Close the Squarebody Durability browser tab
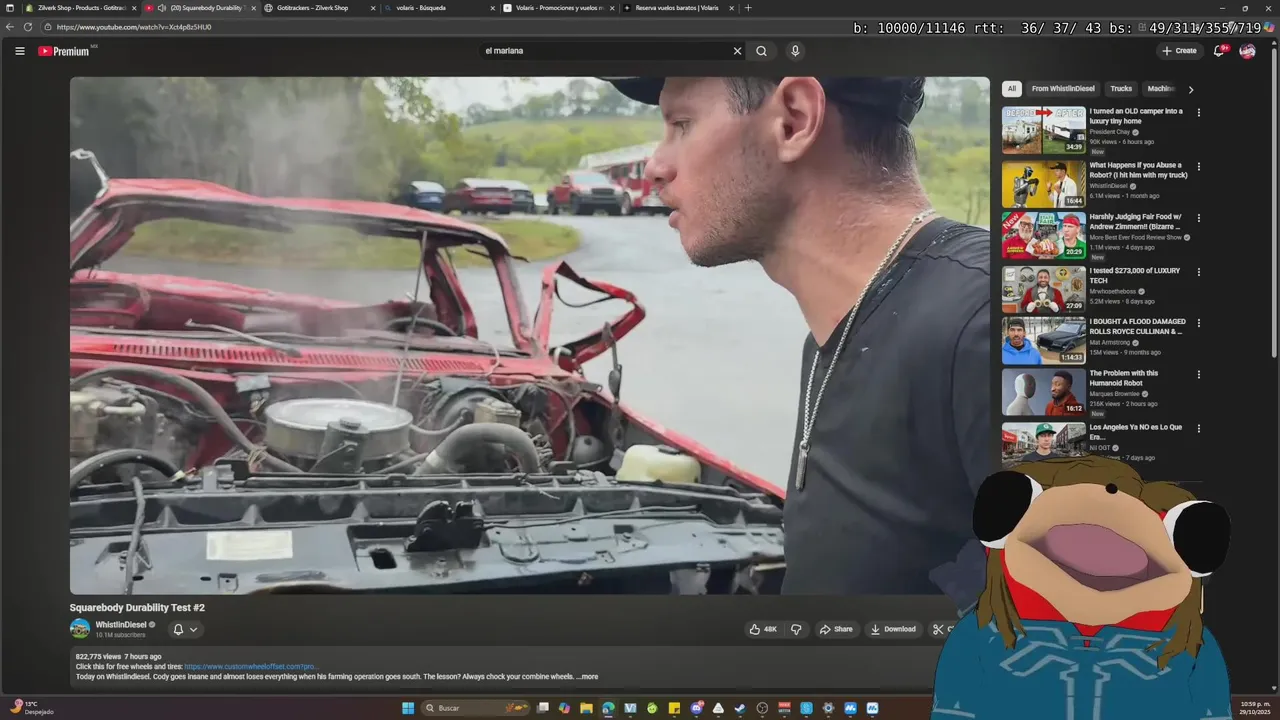The width and height of the screenshot is (1280, 720). (253, 8)
